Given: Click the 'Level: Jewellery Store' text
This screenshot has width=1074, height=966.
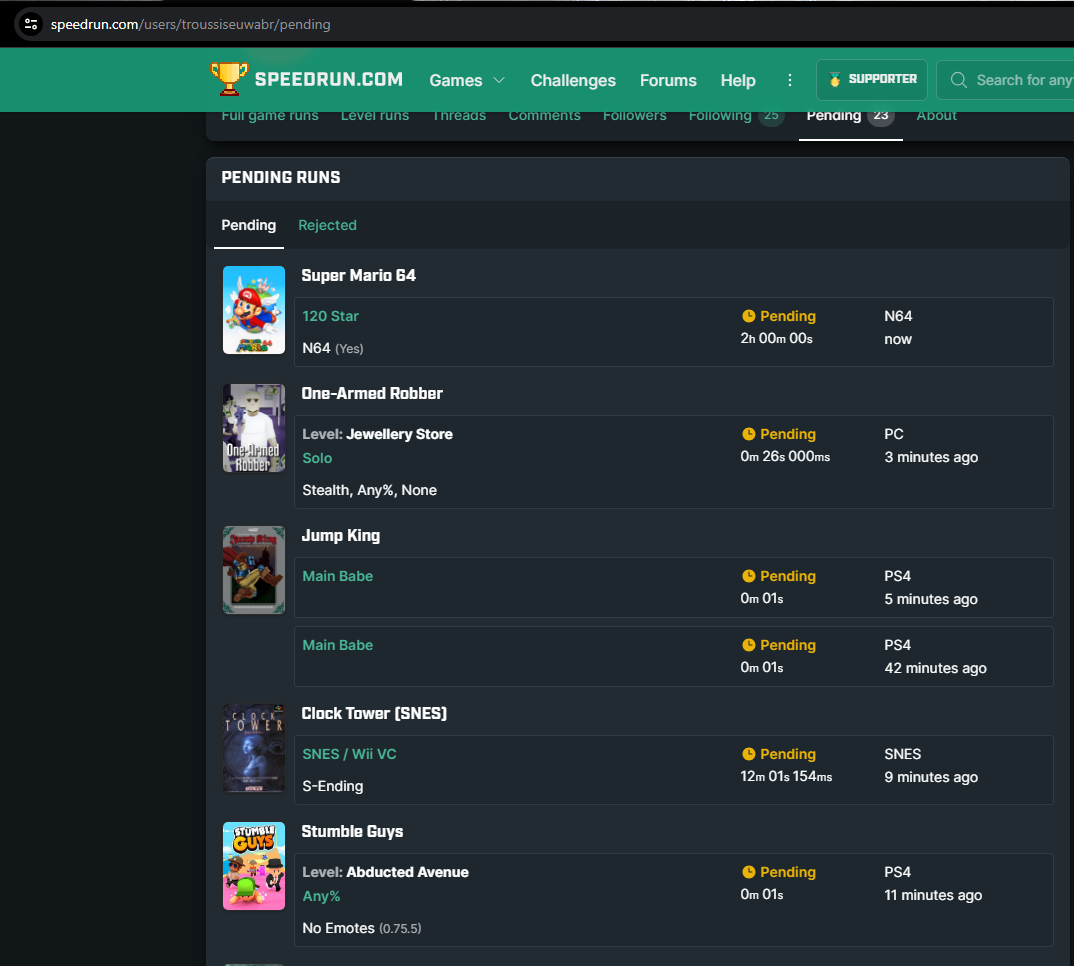Looking at the screenshot, I should click(377, 434).
